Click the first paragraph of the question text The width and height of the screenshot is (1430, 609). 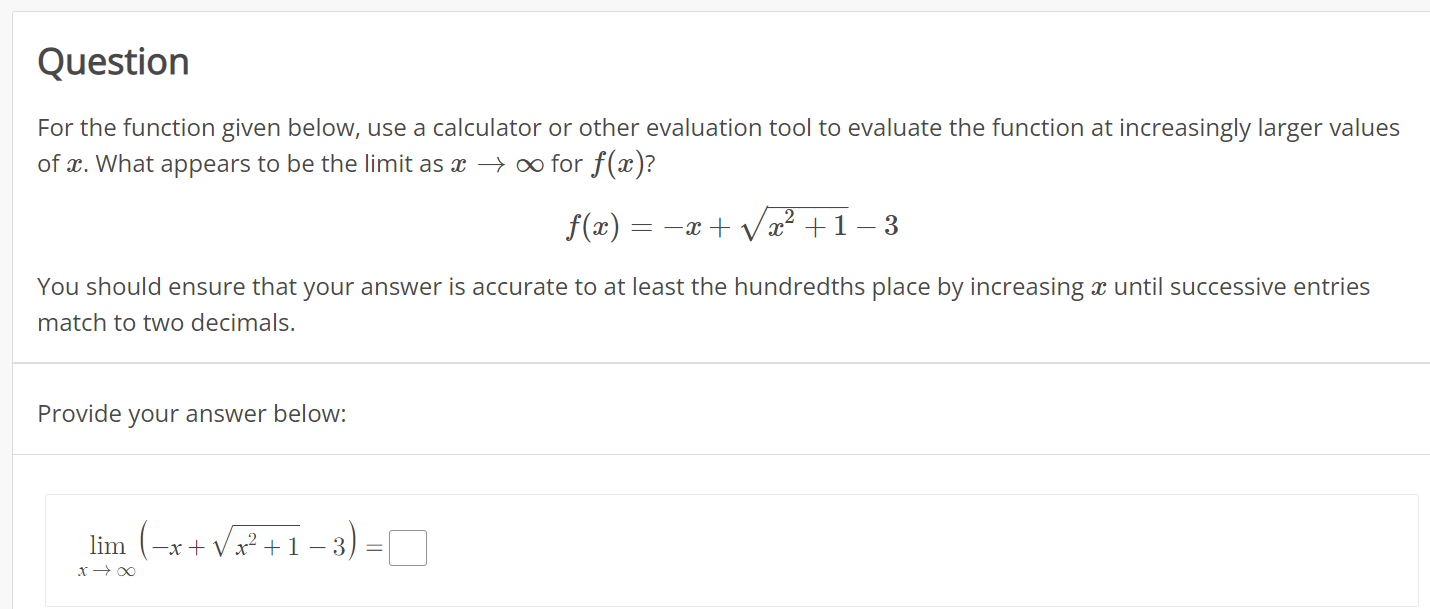click(x=700, y=145)
